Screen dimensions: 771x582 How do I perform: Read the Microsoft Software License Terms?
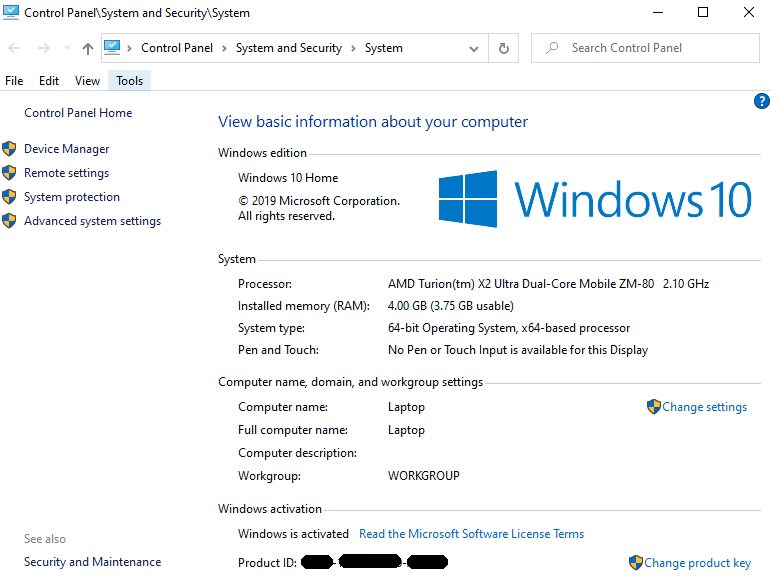pos(472,533)
